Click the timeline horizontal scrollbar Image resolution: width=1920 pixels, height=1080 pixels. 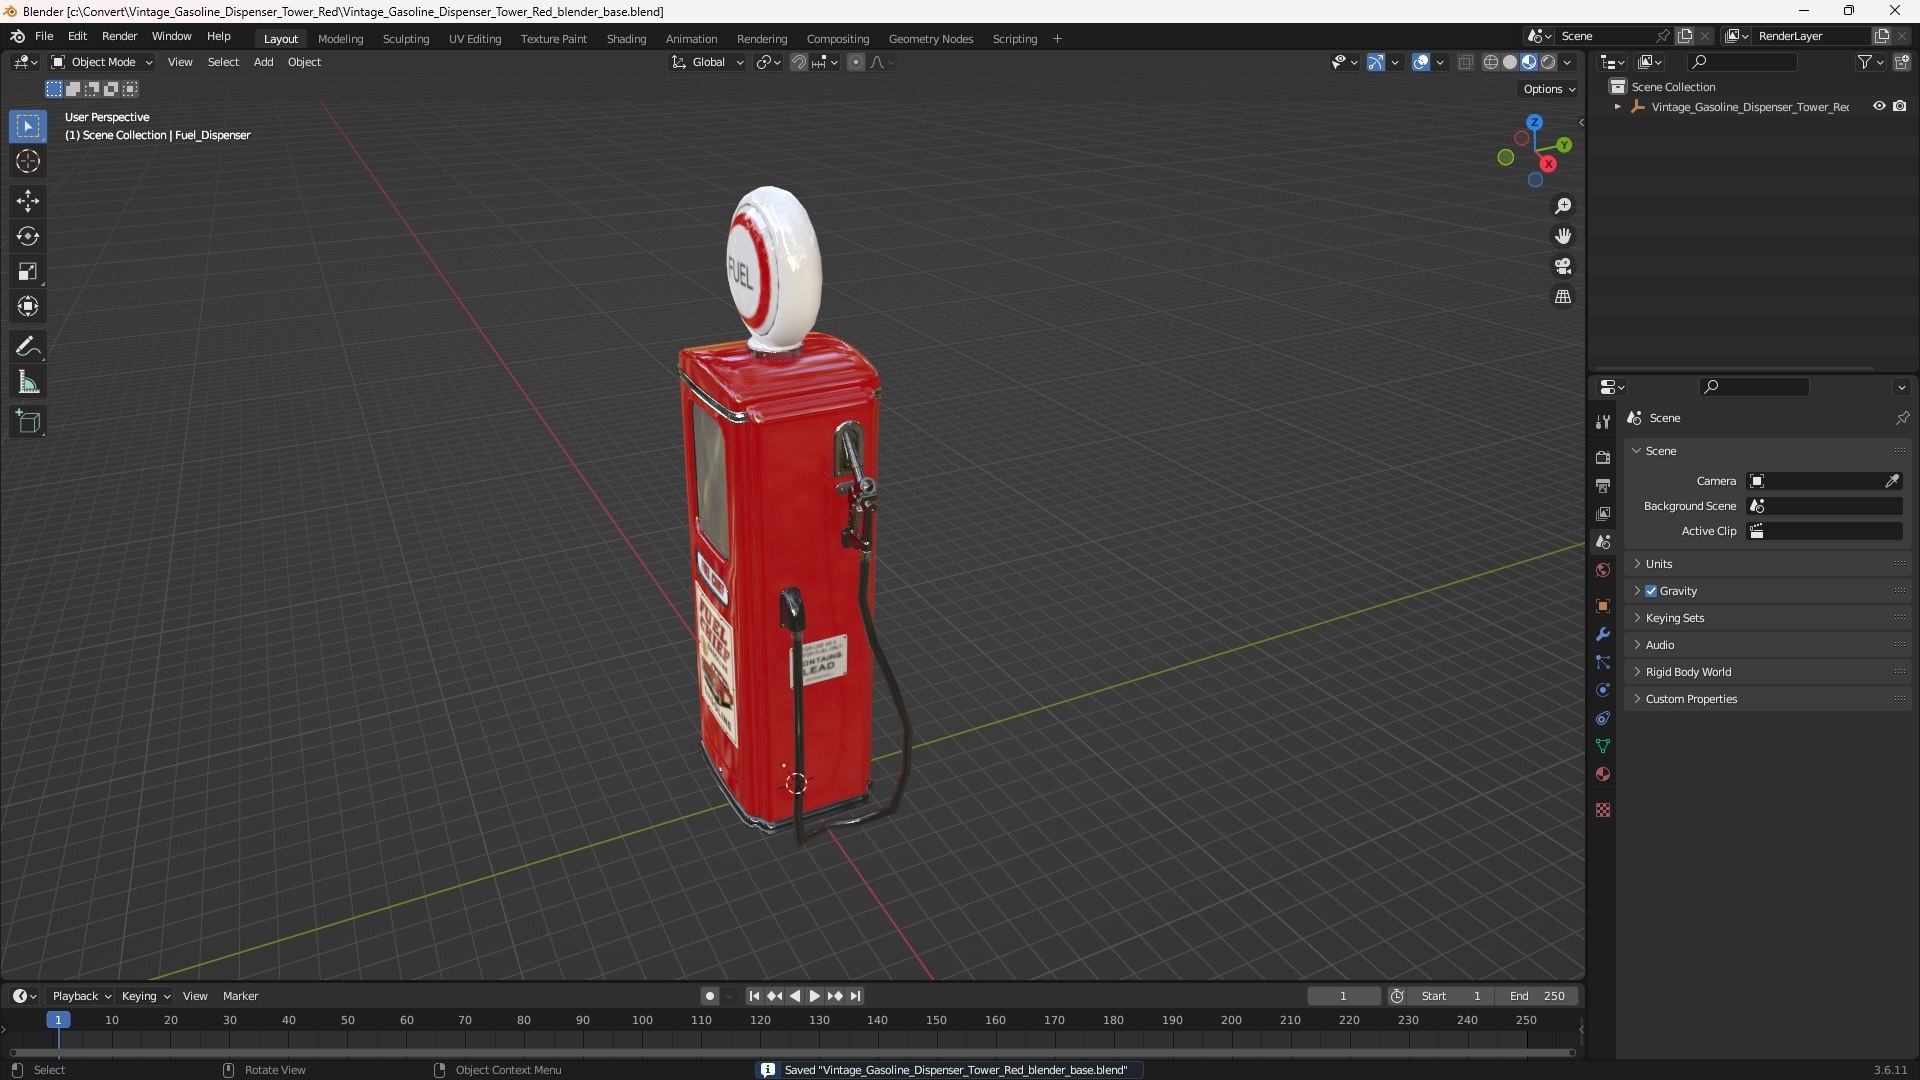pyautogui.click(x=792, y=1052)
